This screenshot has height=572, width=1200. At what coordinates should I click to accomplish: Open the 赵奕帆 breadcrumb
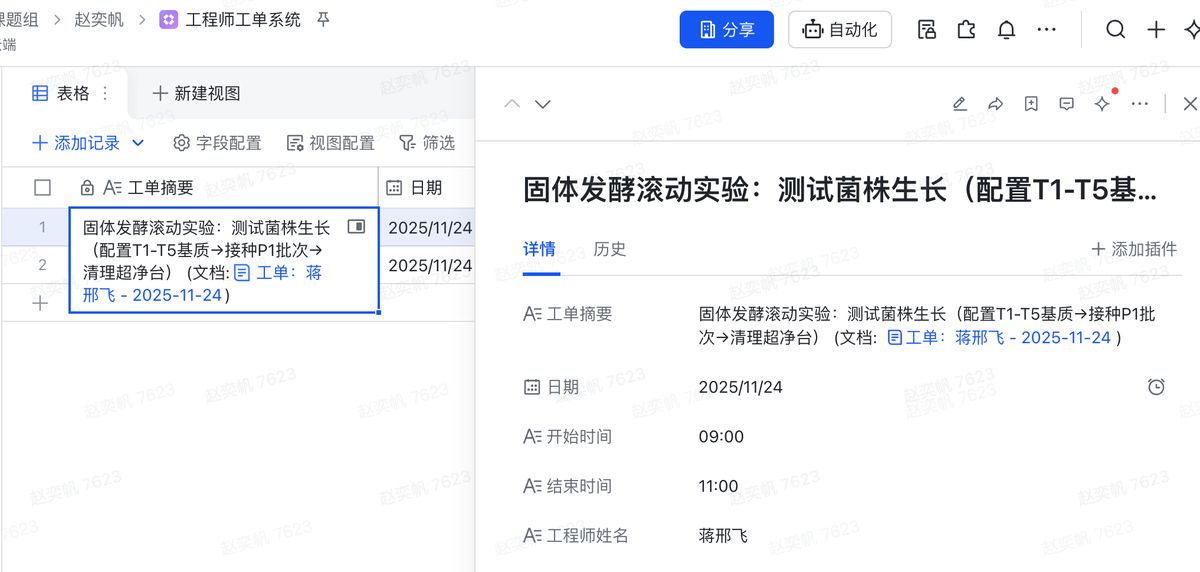tap(99, 20)
